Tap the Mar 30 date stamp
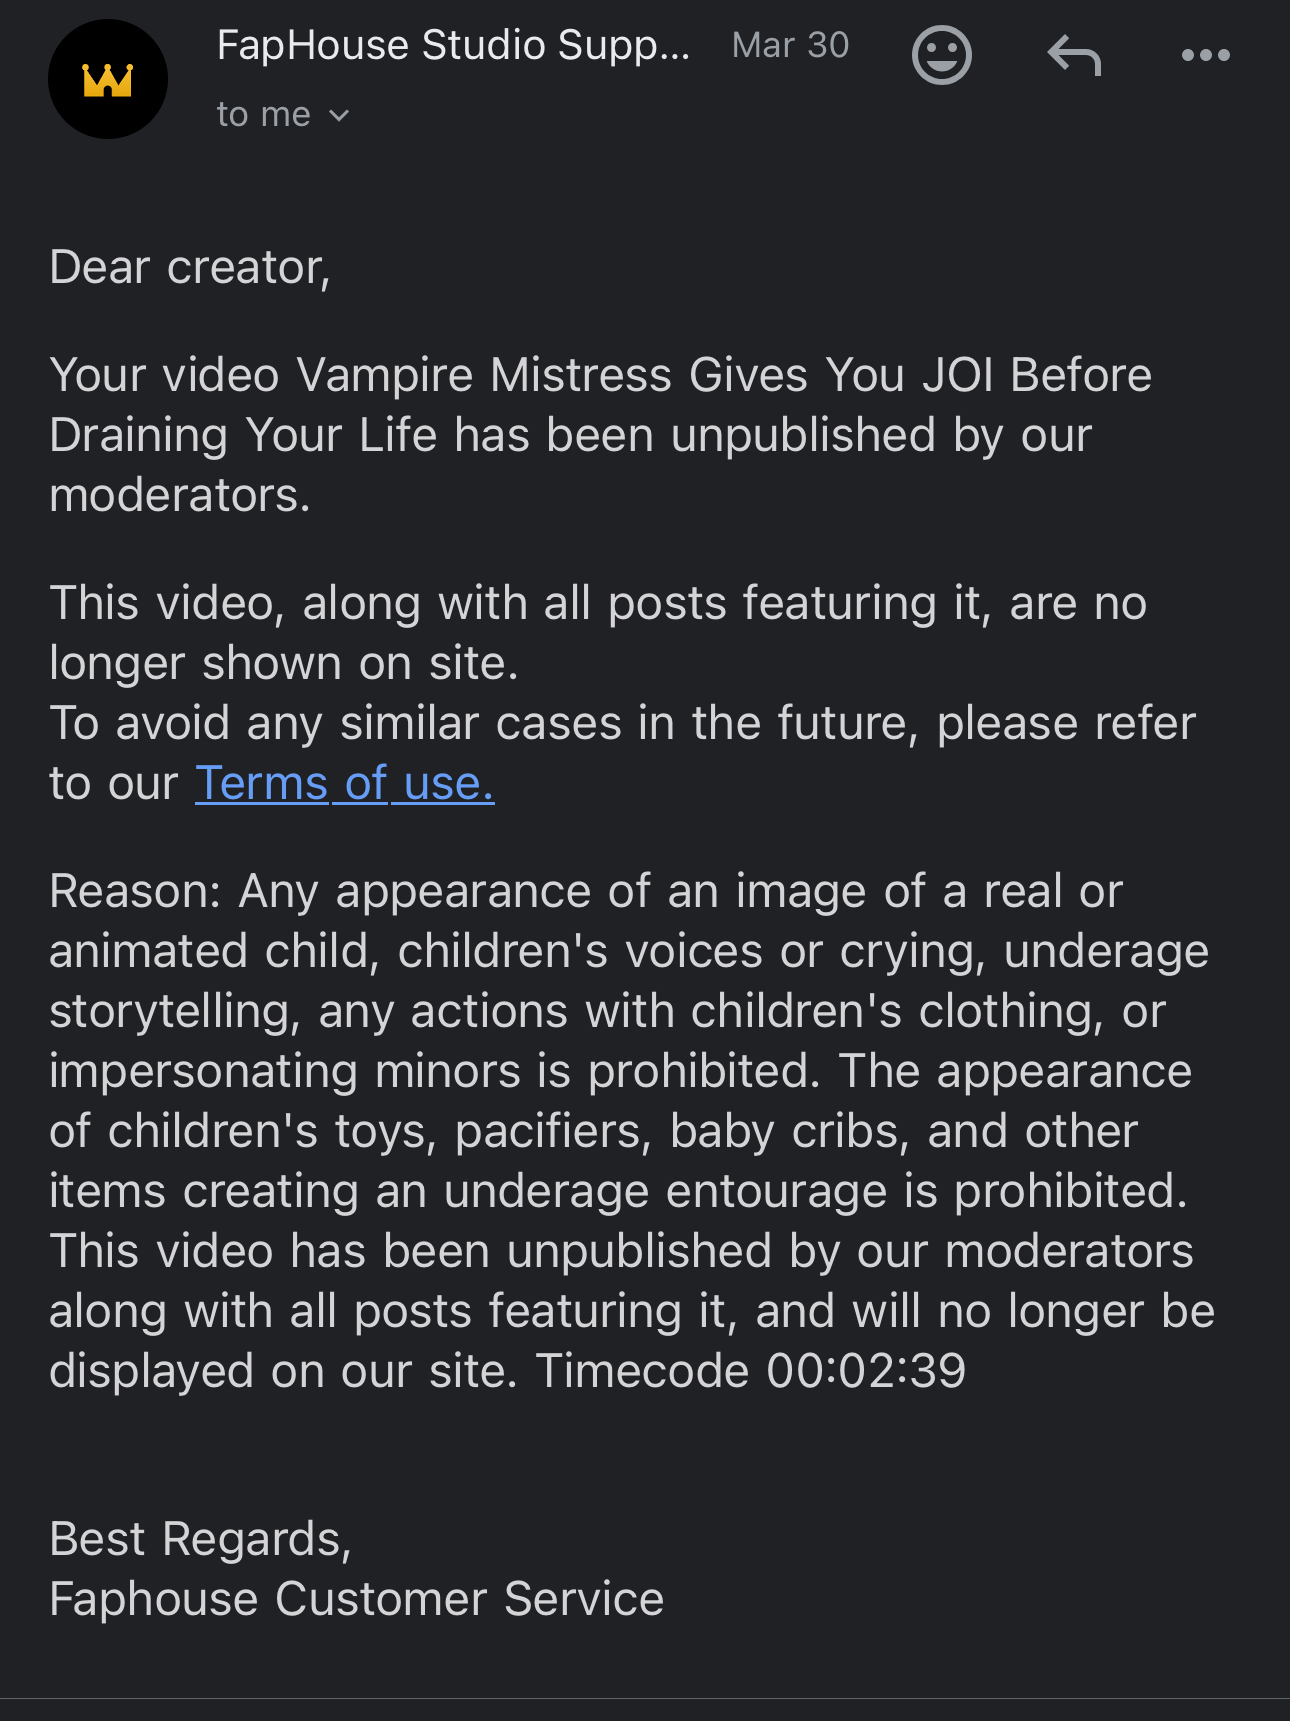1290x1721 pixels. click(790, 45)
